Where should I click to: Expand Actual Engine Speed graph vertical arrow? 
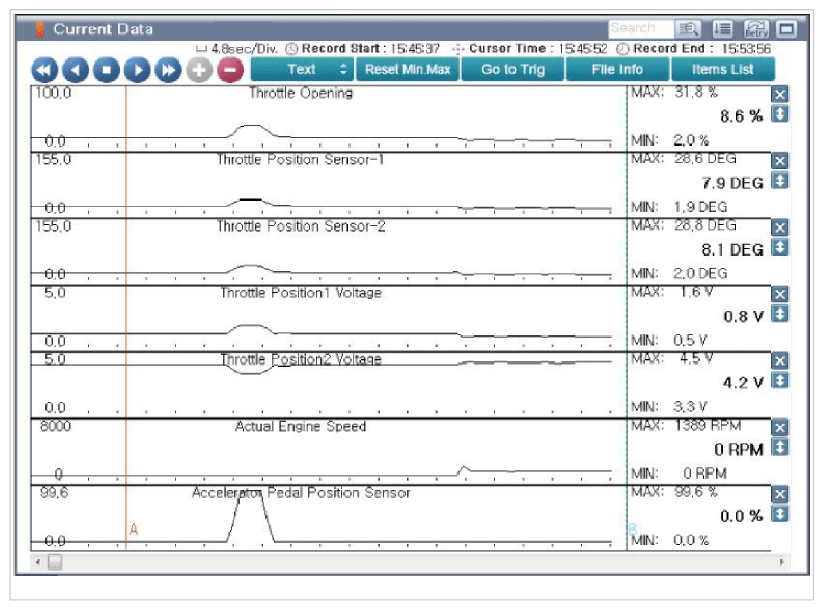click(x=780, y=447)
